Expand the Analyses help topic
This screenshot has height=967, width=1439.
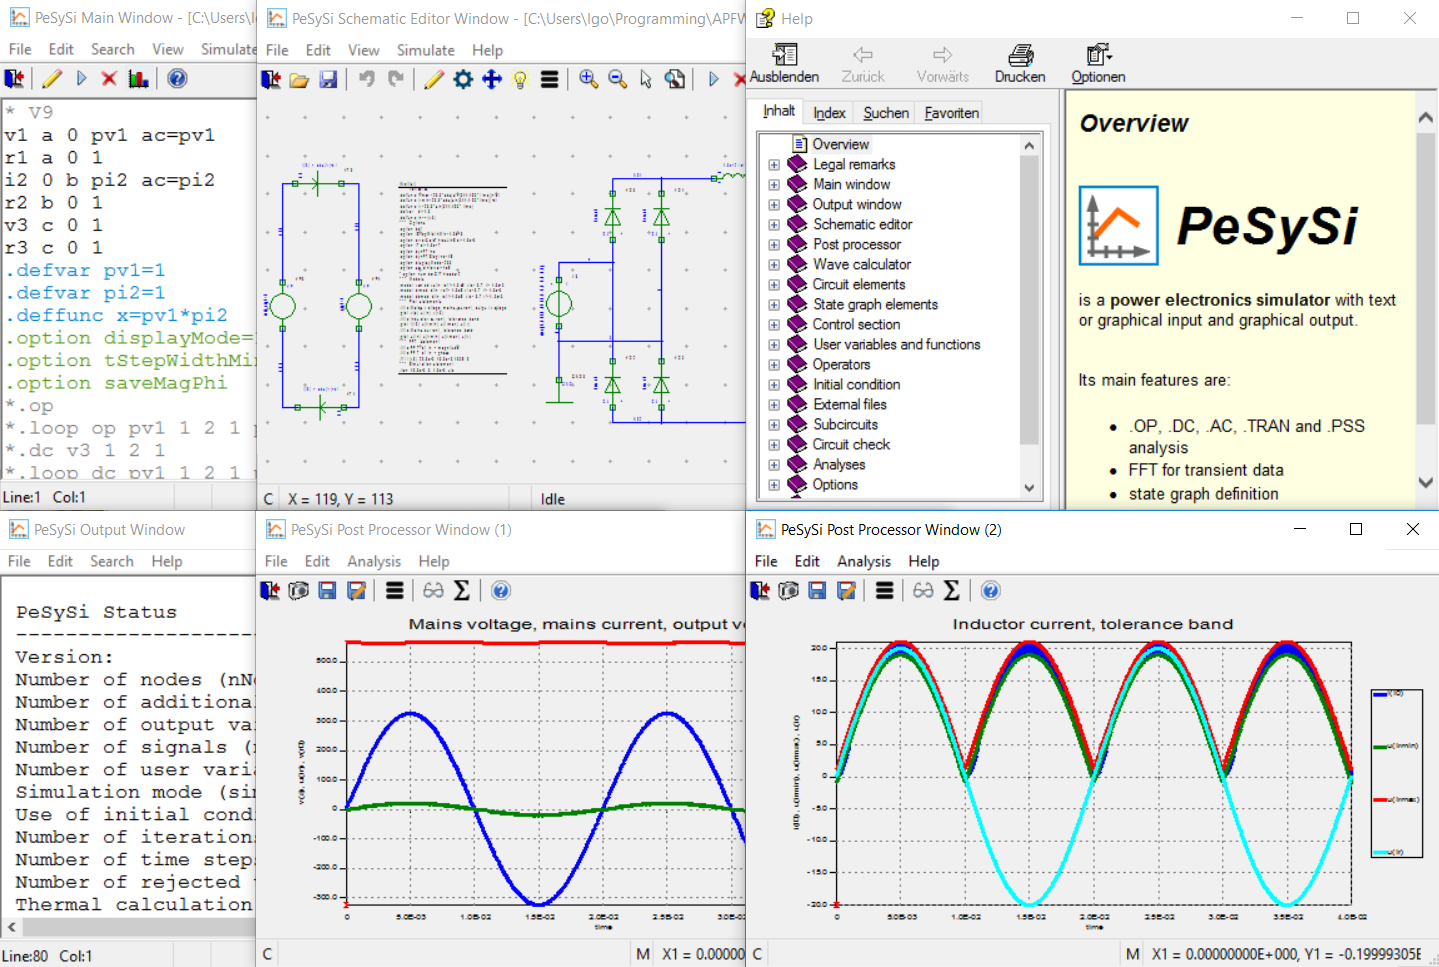tap(774, 465)
